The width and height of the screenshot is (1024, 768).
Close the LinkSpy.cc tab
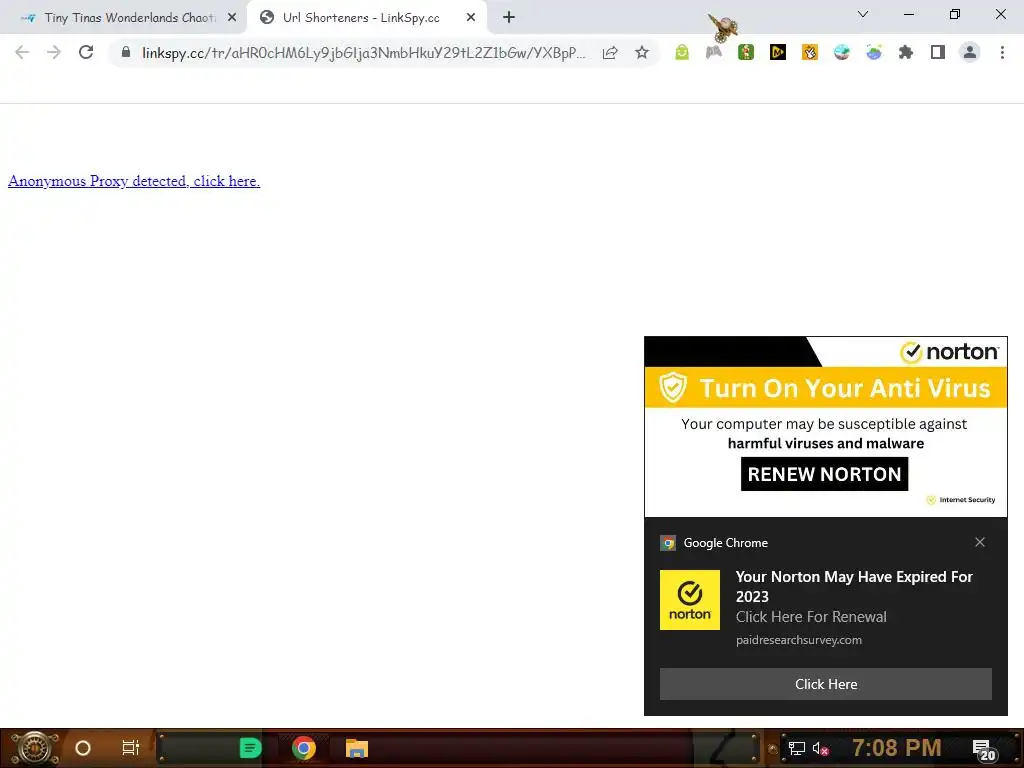point(471,18)
